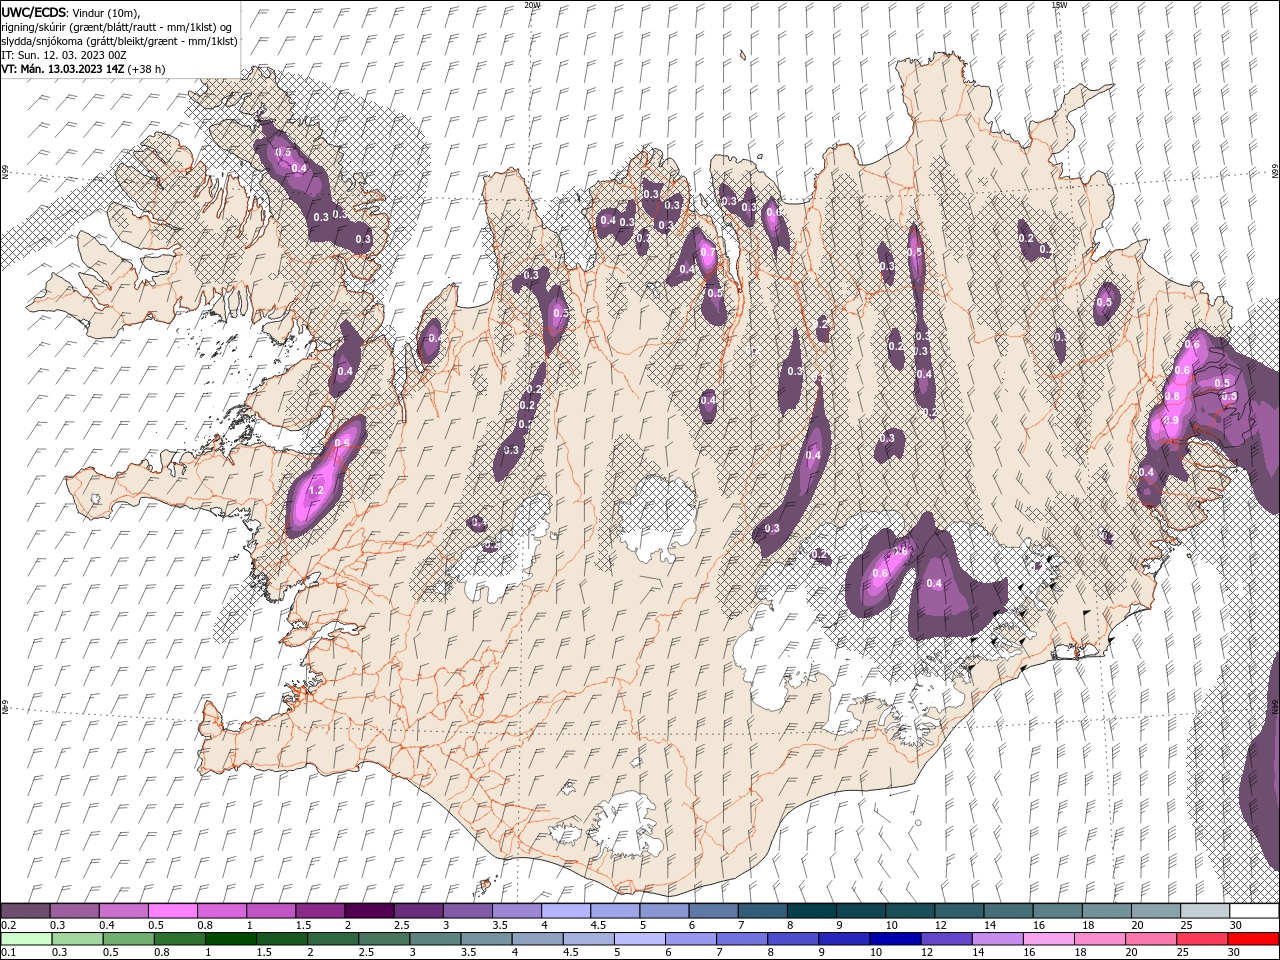Image resolution: width=1280 pixels, height=960 pixels.
Task: Select the bright red lower swatch at 30
Action: (1252, 939)
